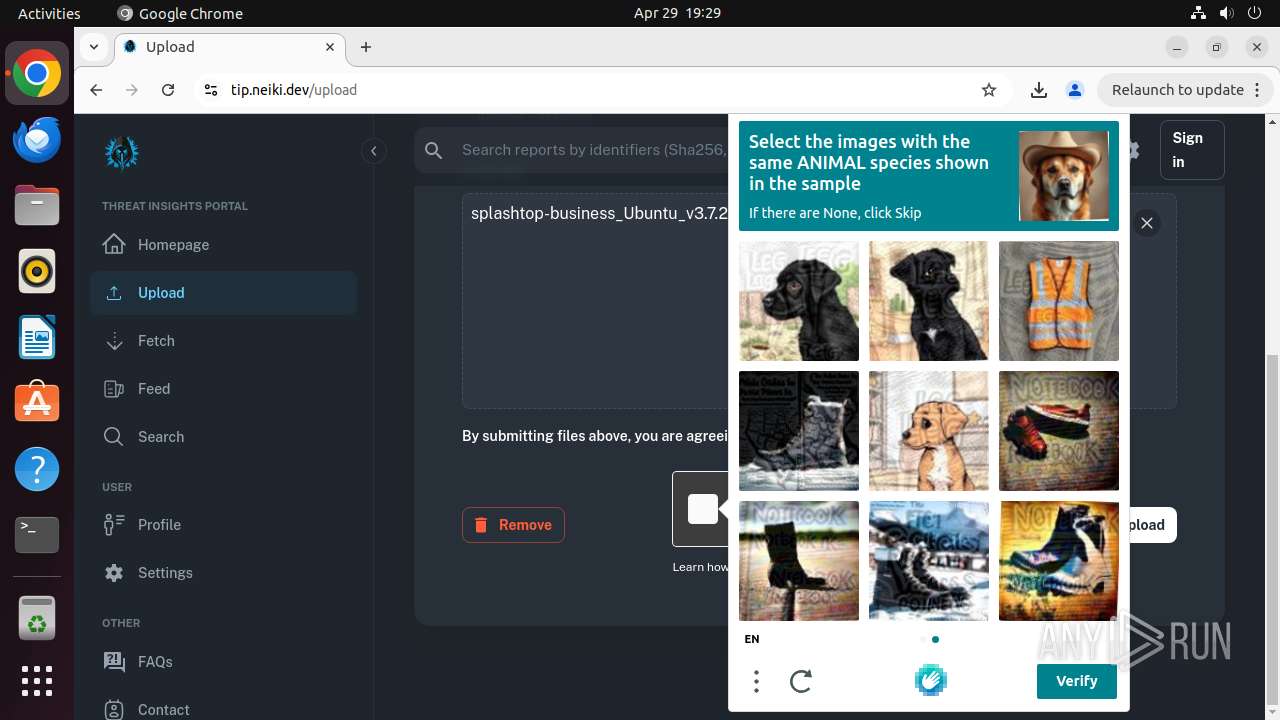The height and width of the screenshot is (720, 1280).
Task: Open Terminal from the dock
Action: (37, 535)
